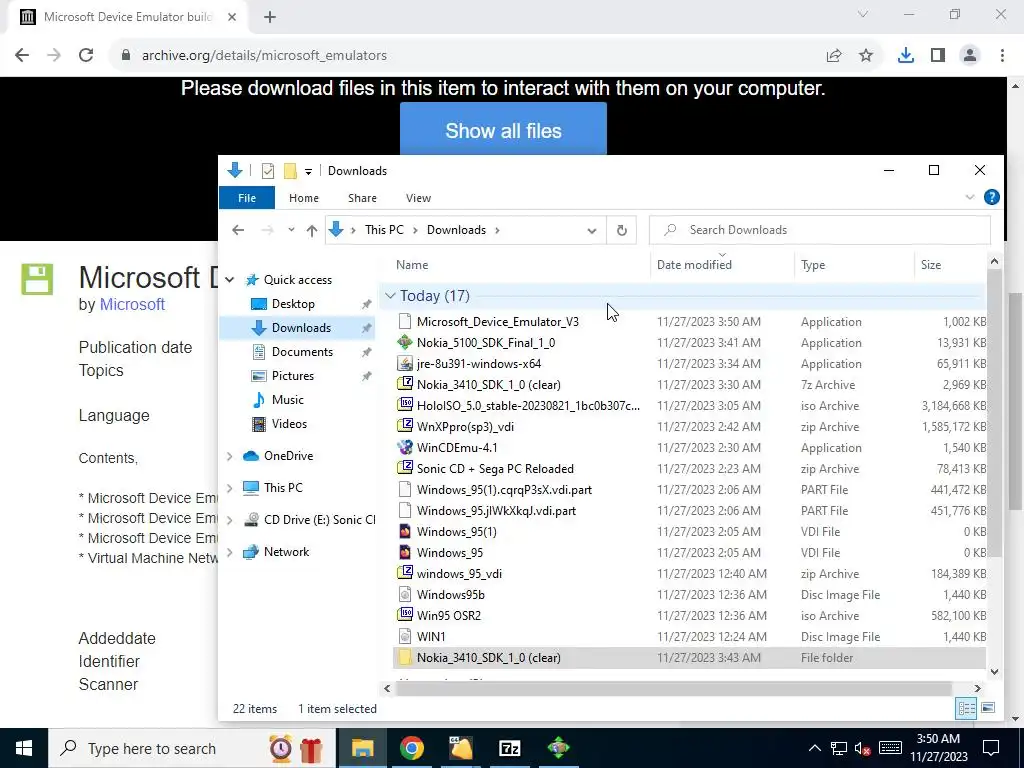Screen dimensions: 1024x768
Task: Open the address bar history dropdown
Action: (x=592, y=231)
